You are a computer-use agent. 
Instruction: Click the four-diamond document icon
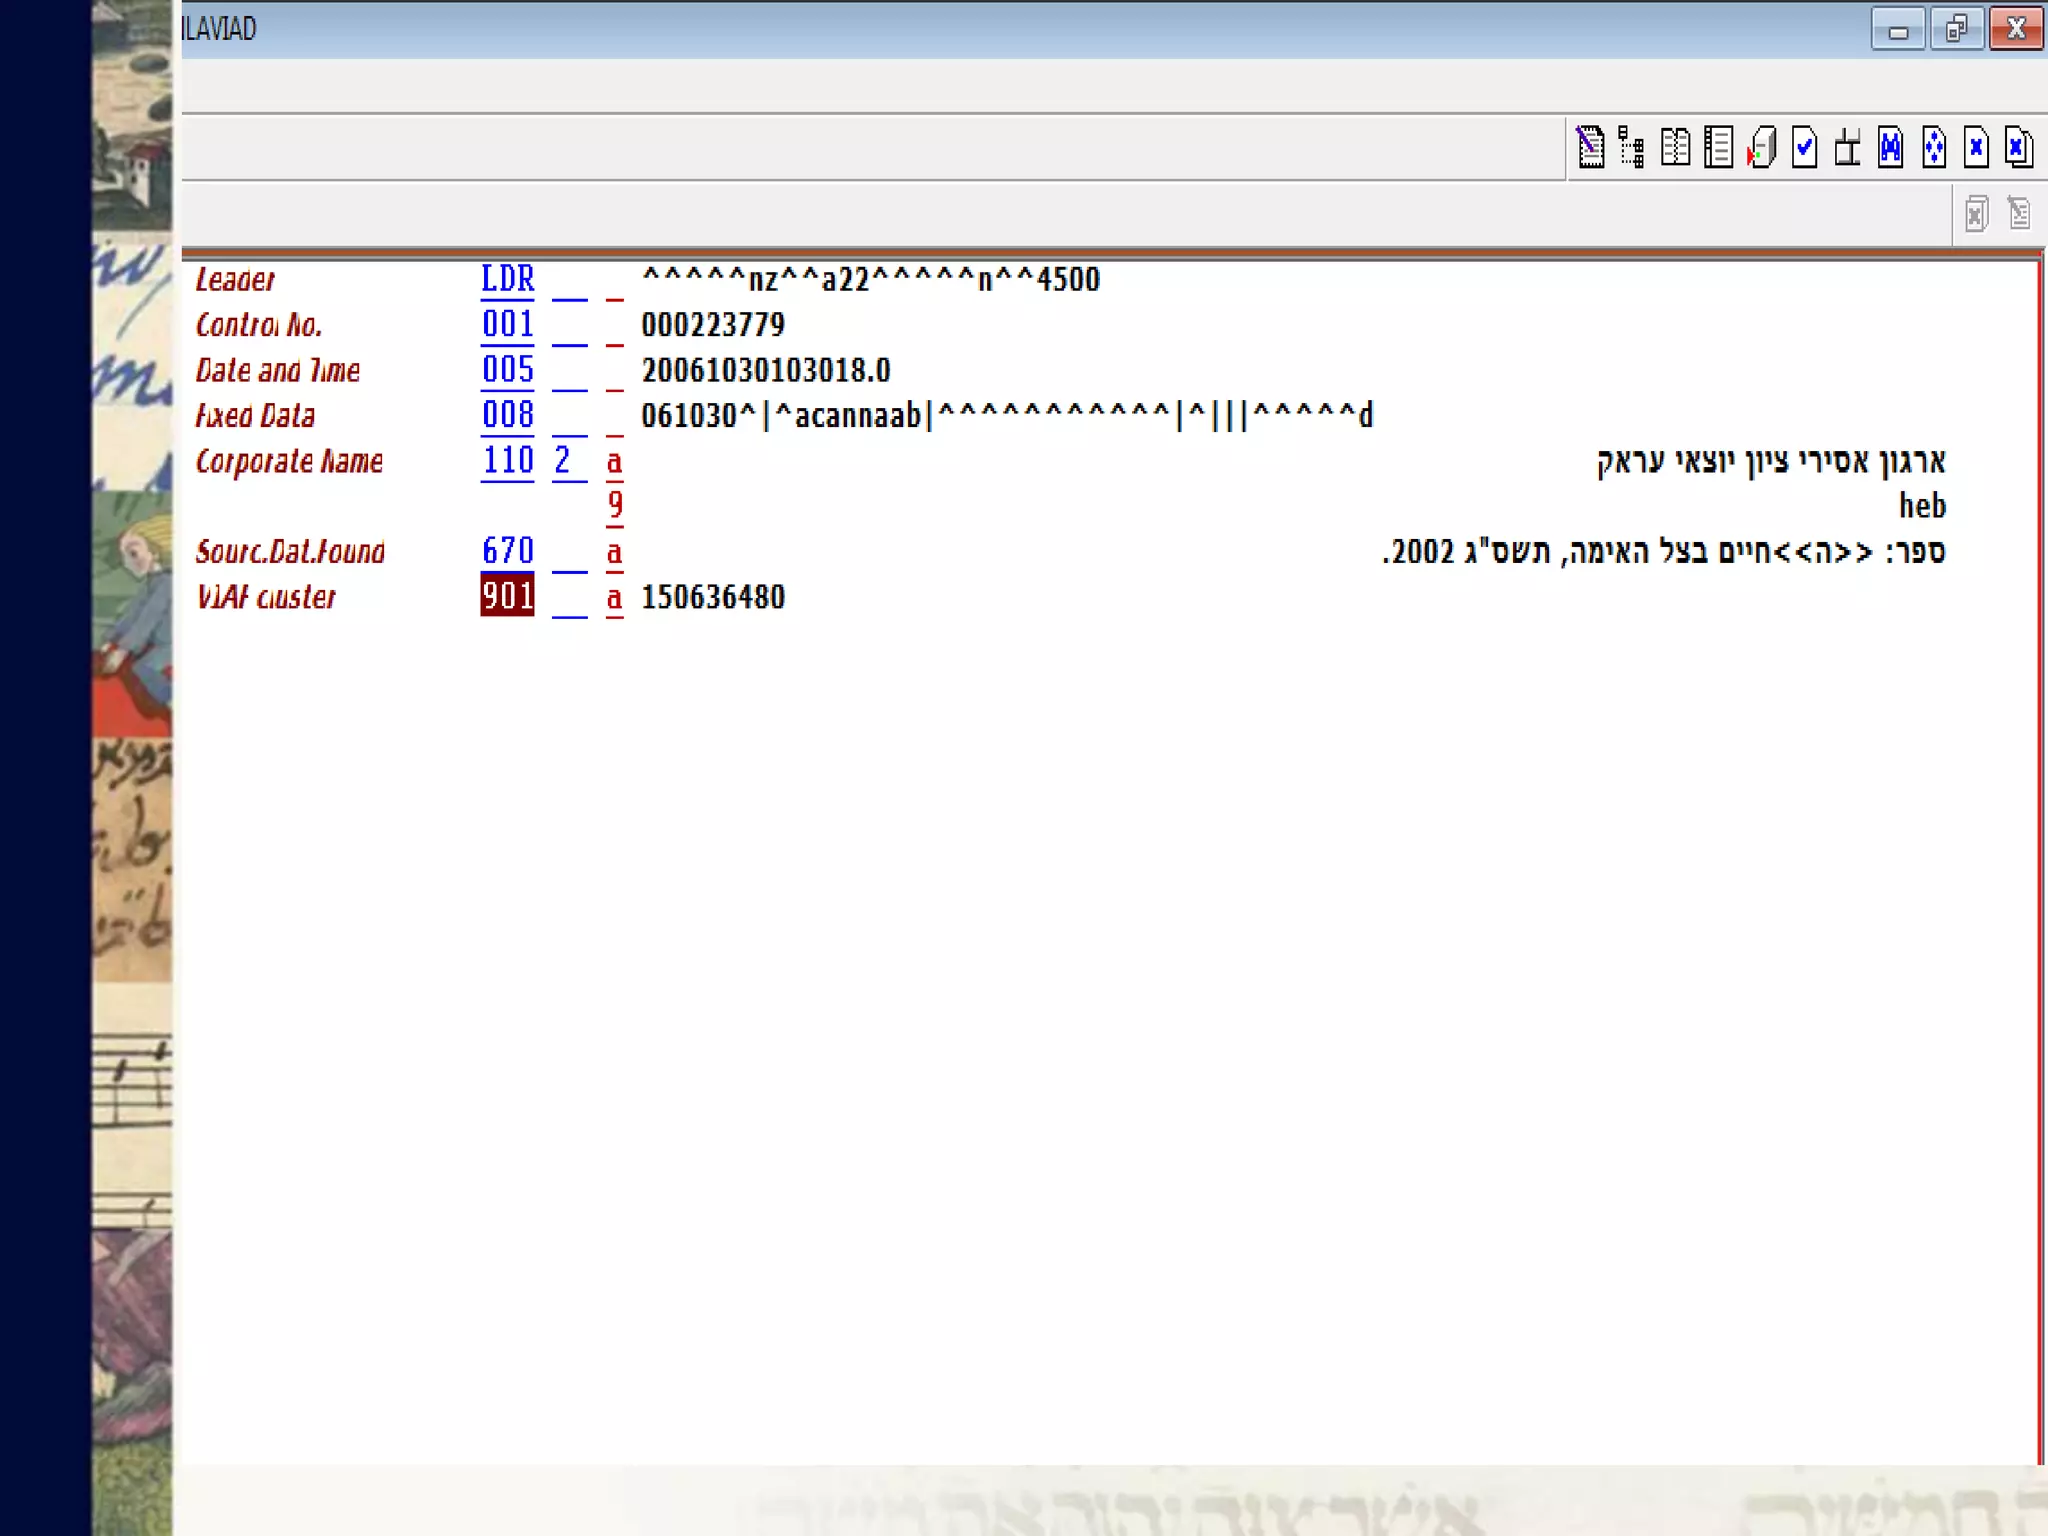[x=1934, y=147]
